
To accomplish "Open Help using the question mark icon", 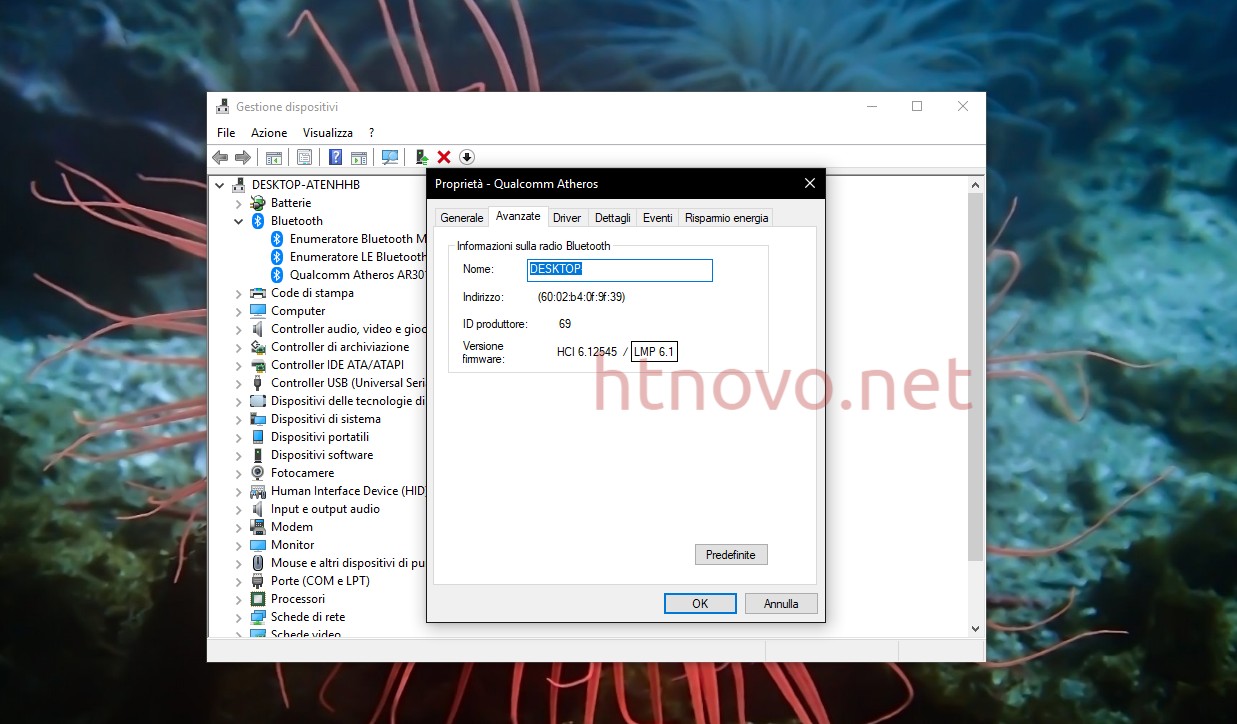I will (x=334, y=157).
